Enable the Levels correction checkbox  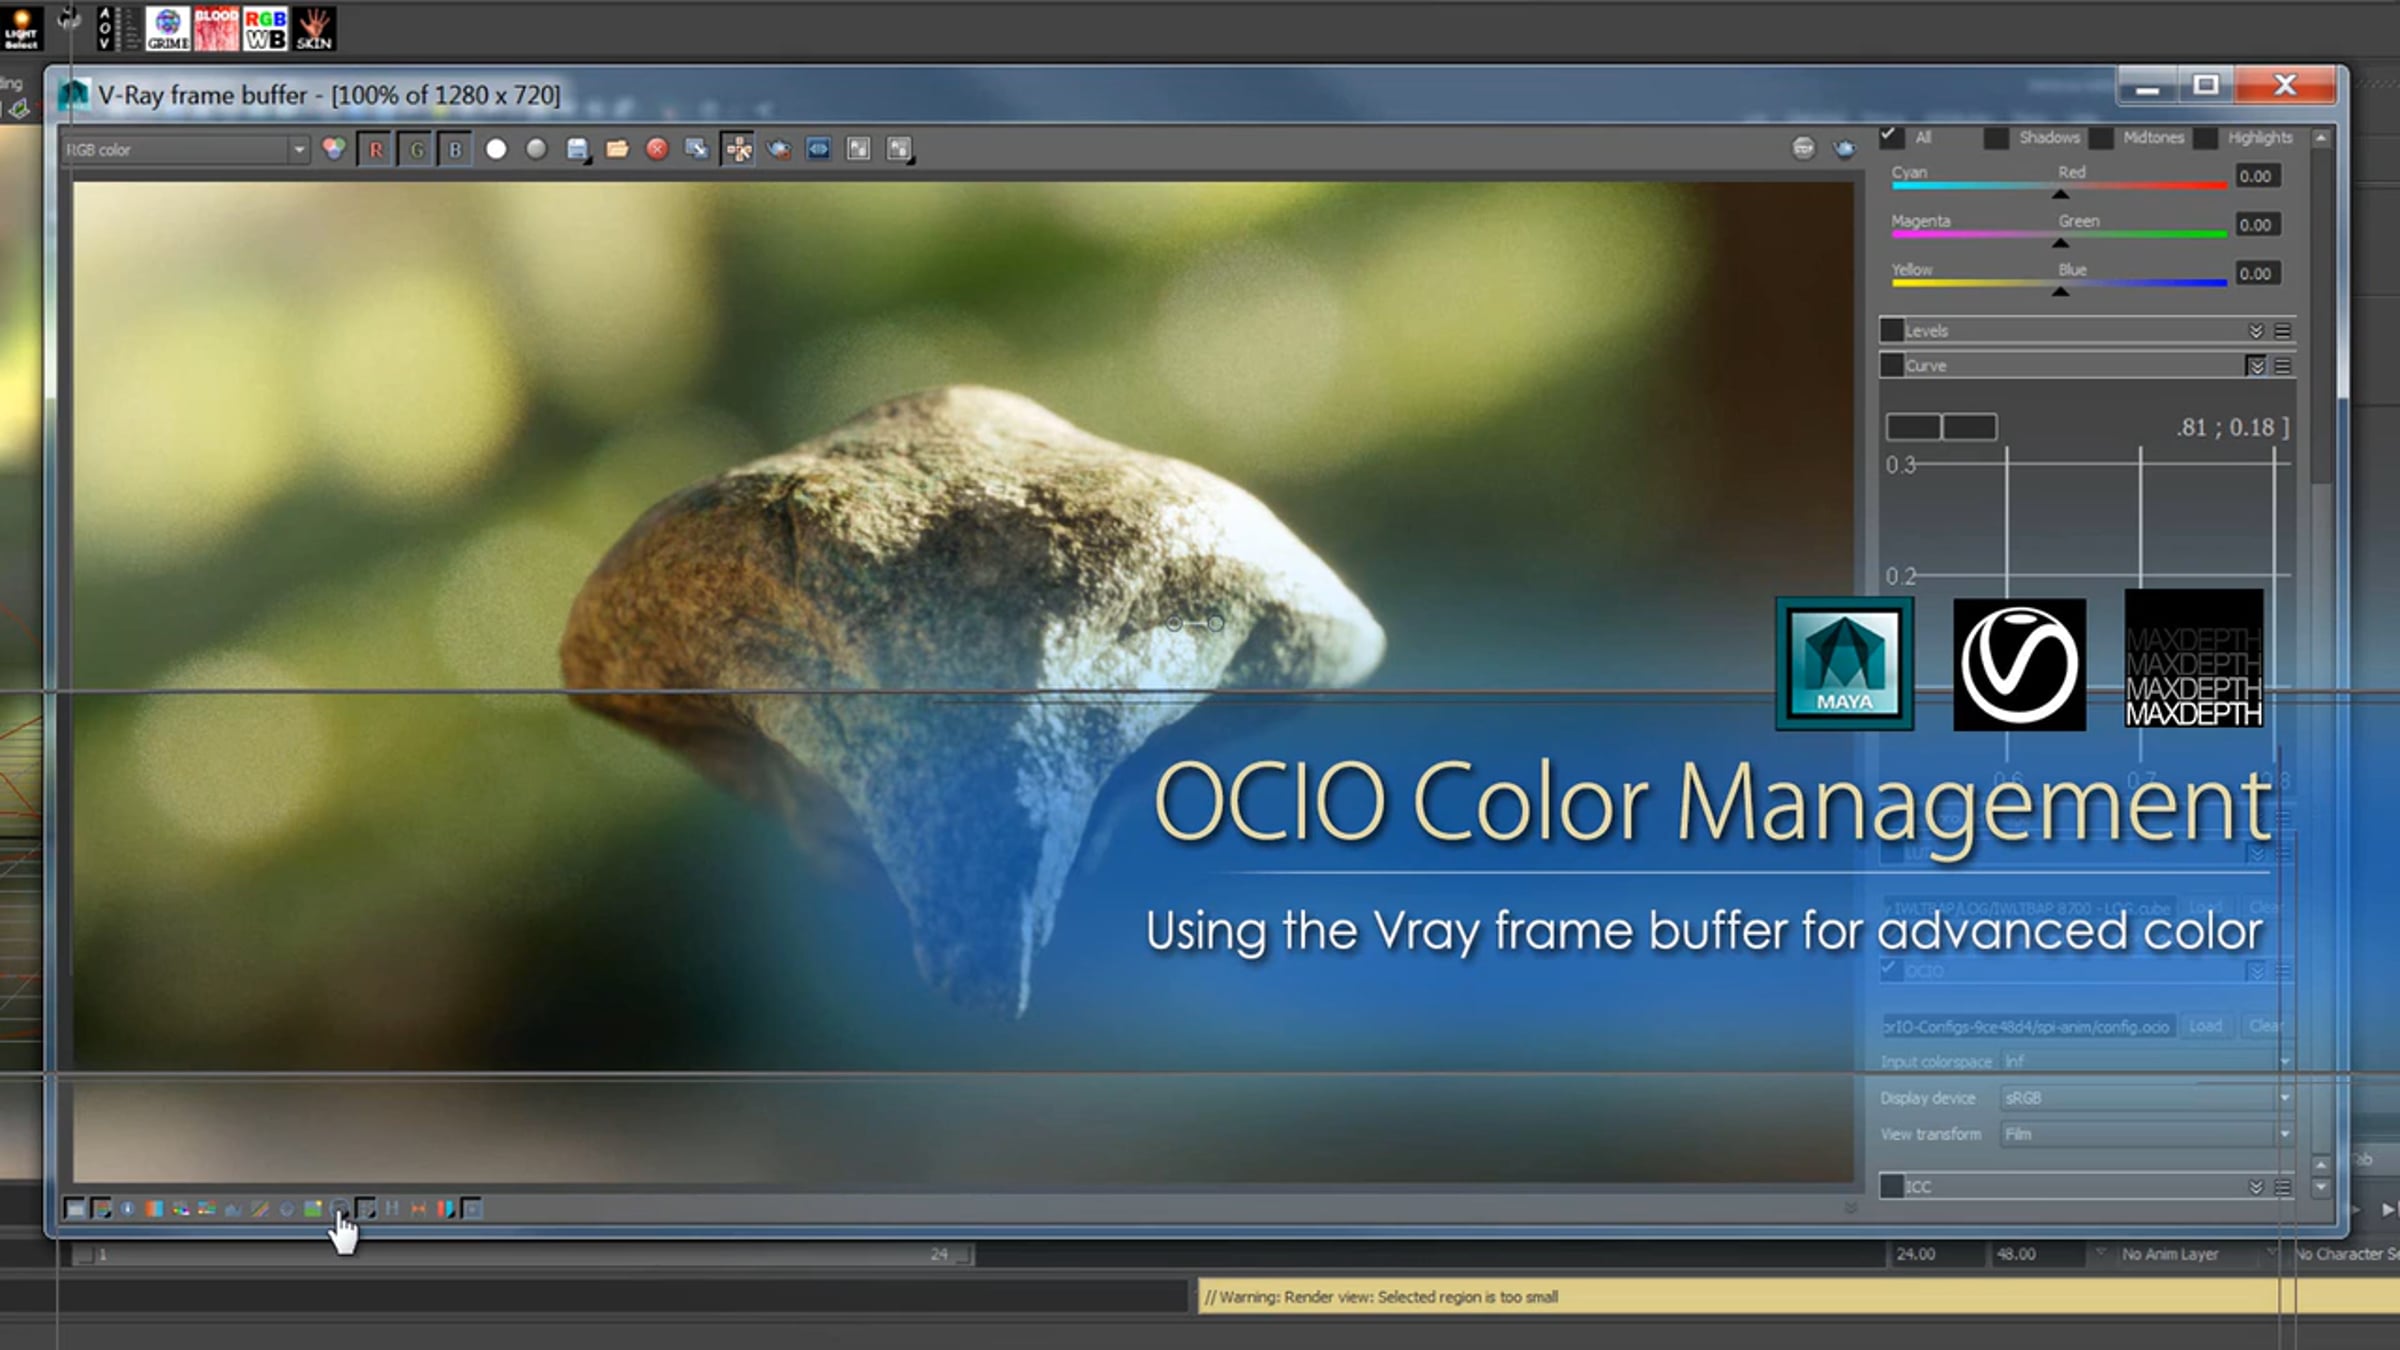[1892, 330]
